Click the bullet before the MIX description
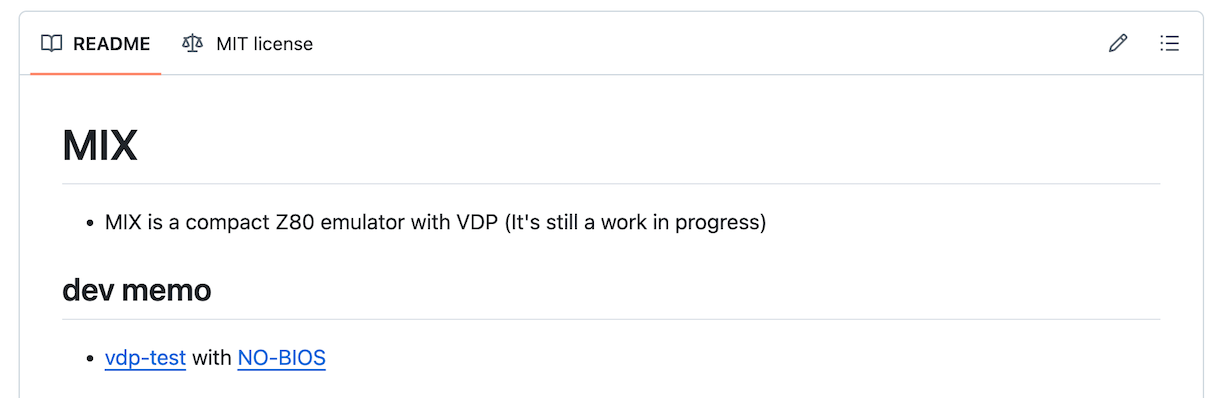The image size is (1220, 398). (x=90, y=223)
